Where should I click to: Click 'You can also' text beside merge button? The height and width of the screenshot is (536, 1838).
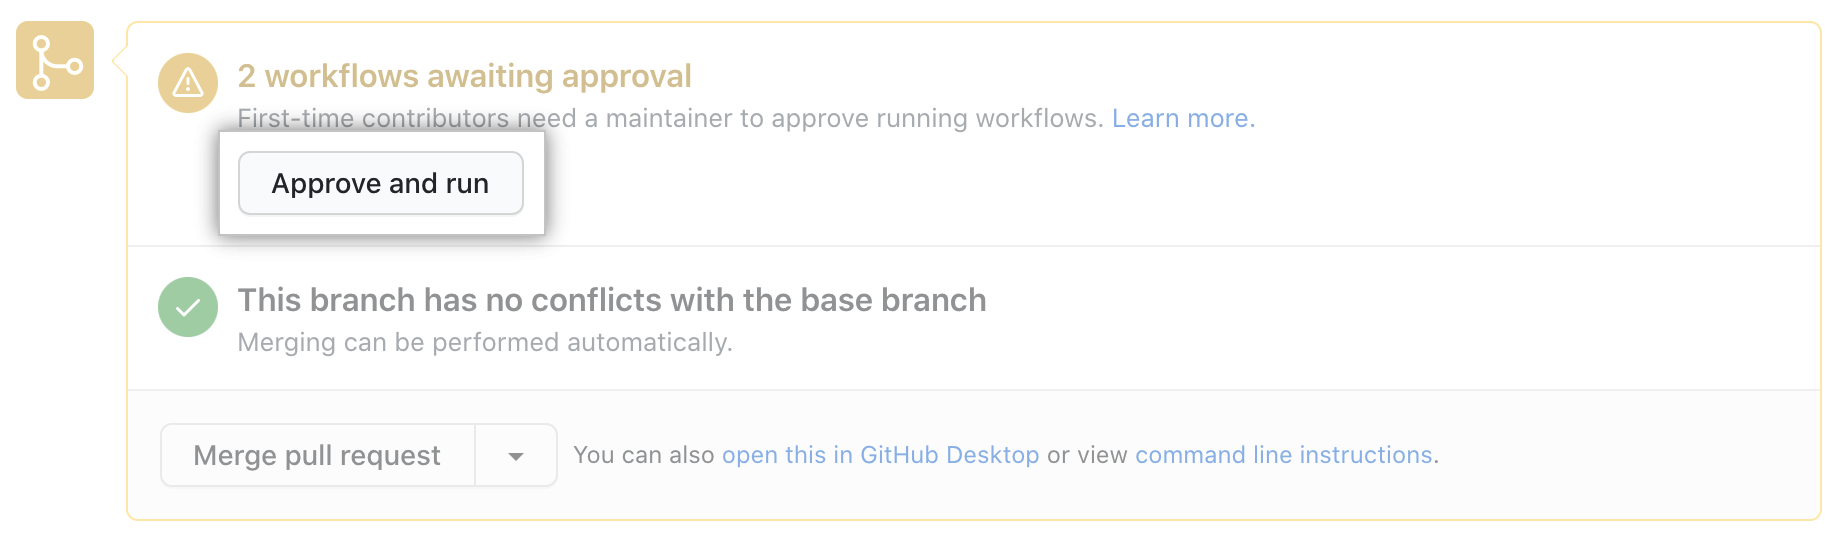[644, 455]
